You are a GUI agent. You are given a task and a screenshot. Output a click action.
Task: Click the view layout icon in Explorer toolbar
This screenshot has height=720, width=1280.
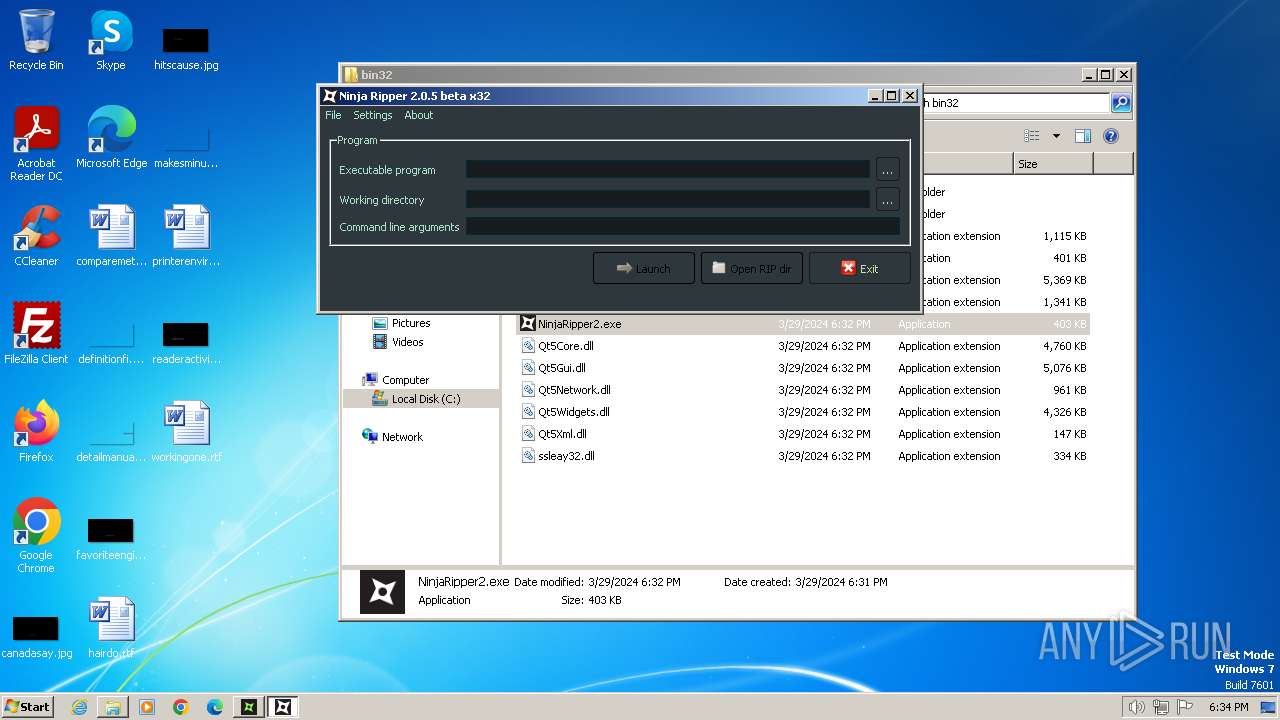[x=1031, y=136]
